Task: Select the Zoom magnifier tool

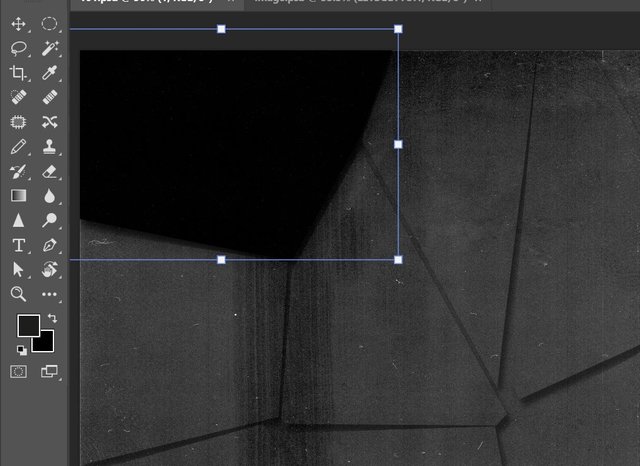Action: 18,294
